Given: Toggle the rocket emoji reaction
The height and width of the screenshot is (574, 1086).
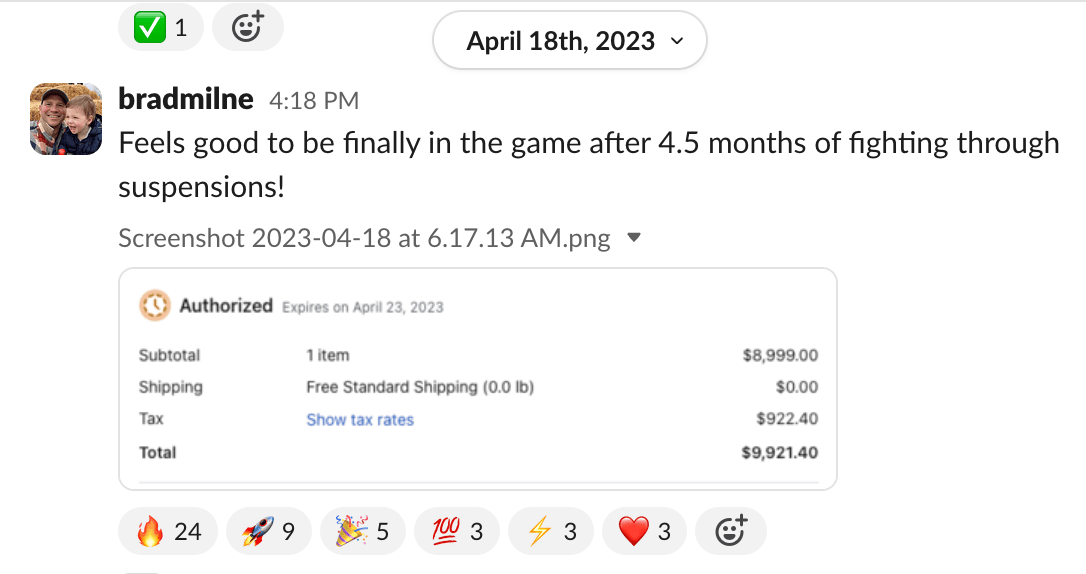Looking at the screenshot, I should [268, 532].
